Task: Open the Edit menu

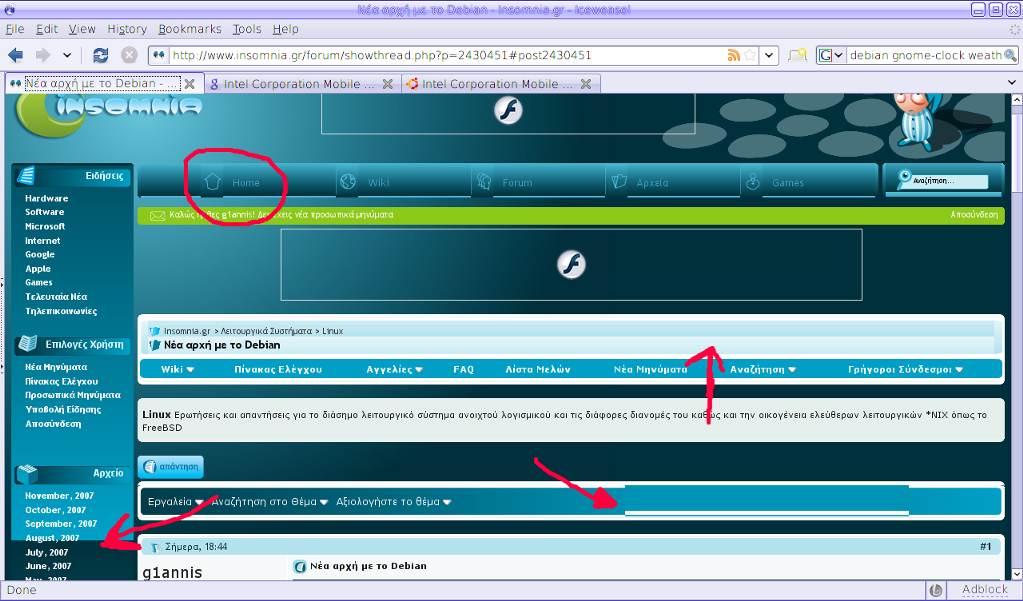Action: [47, 29]
